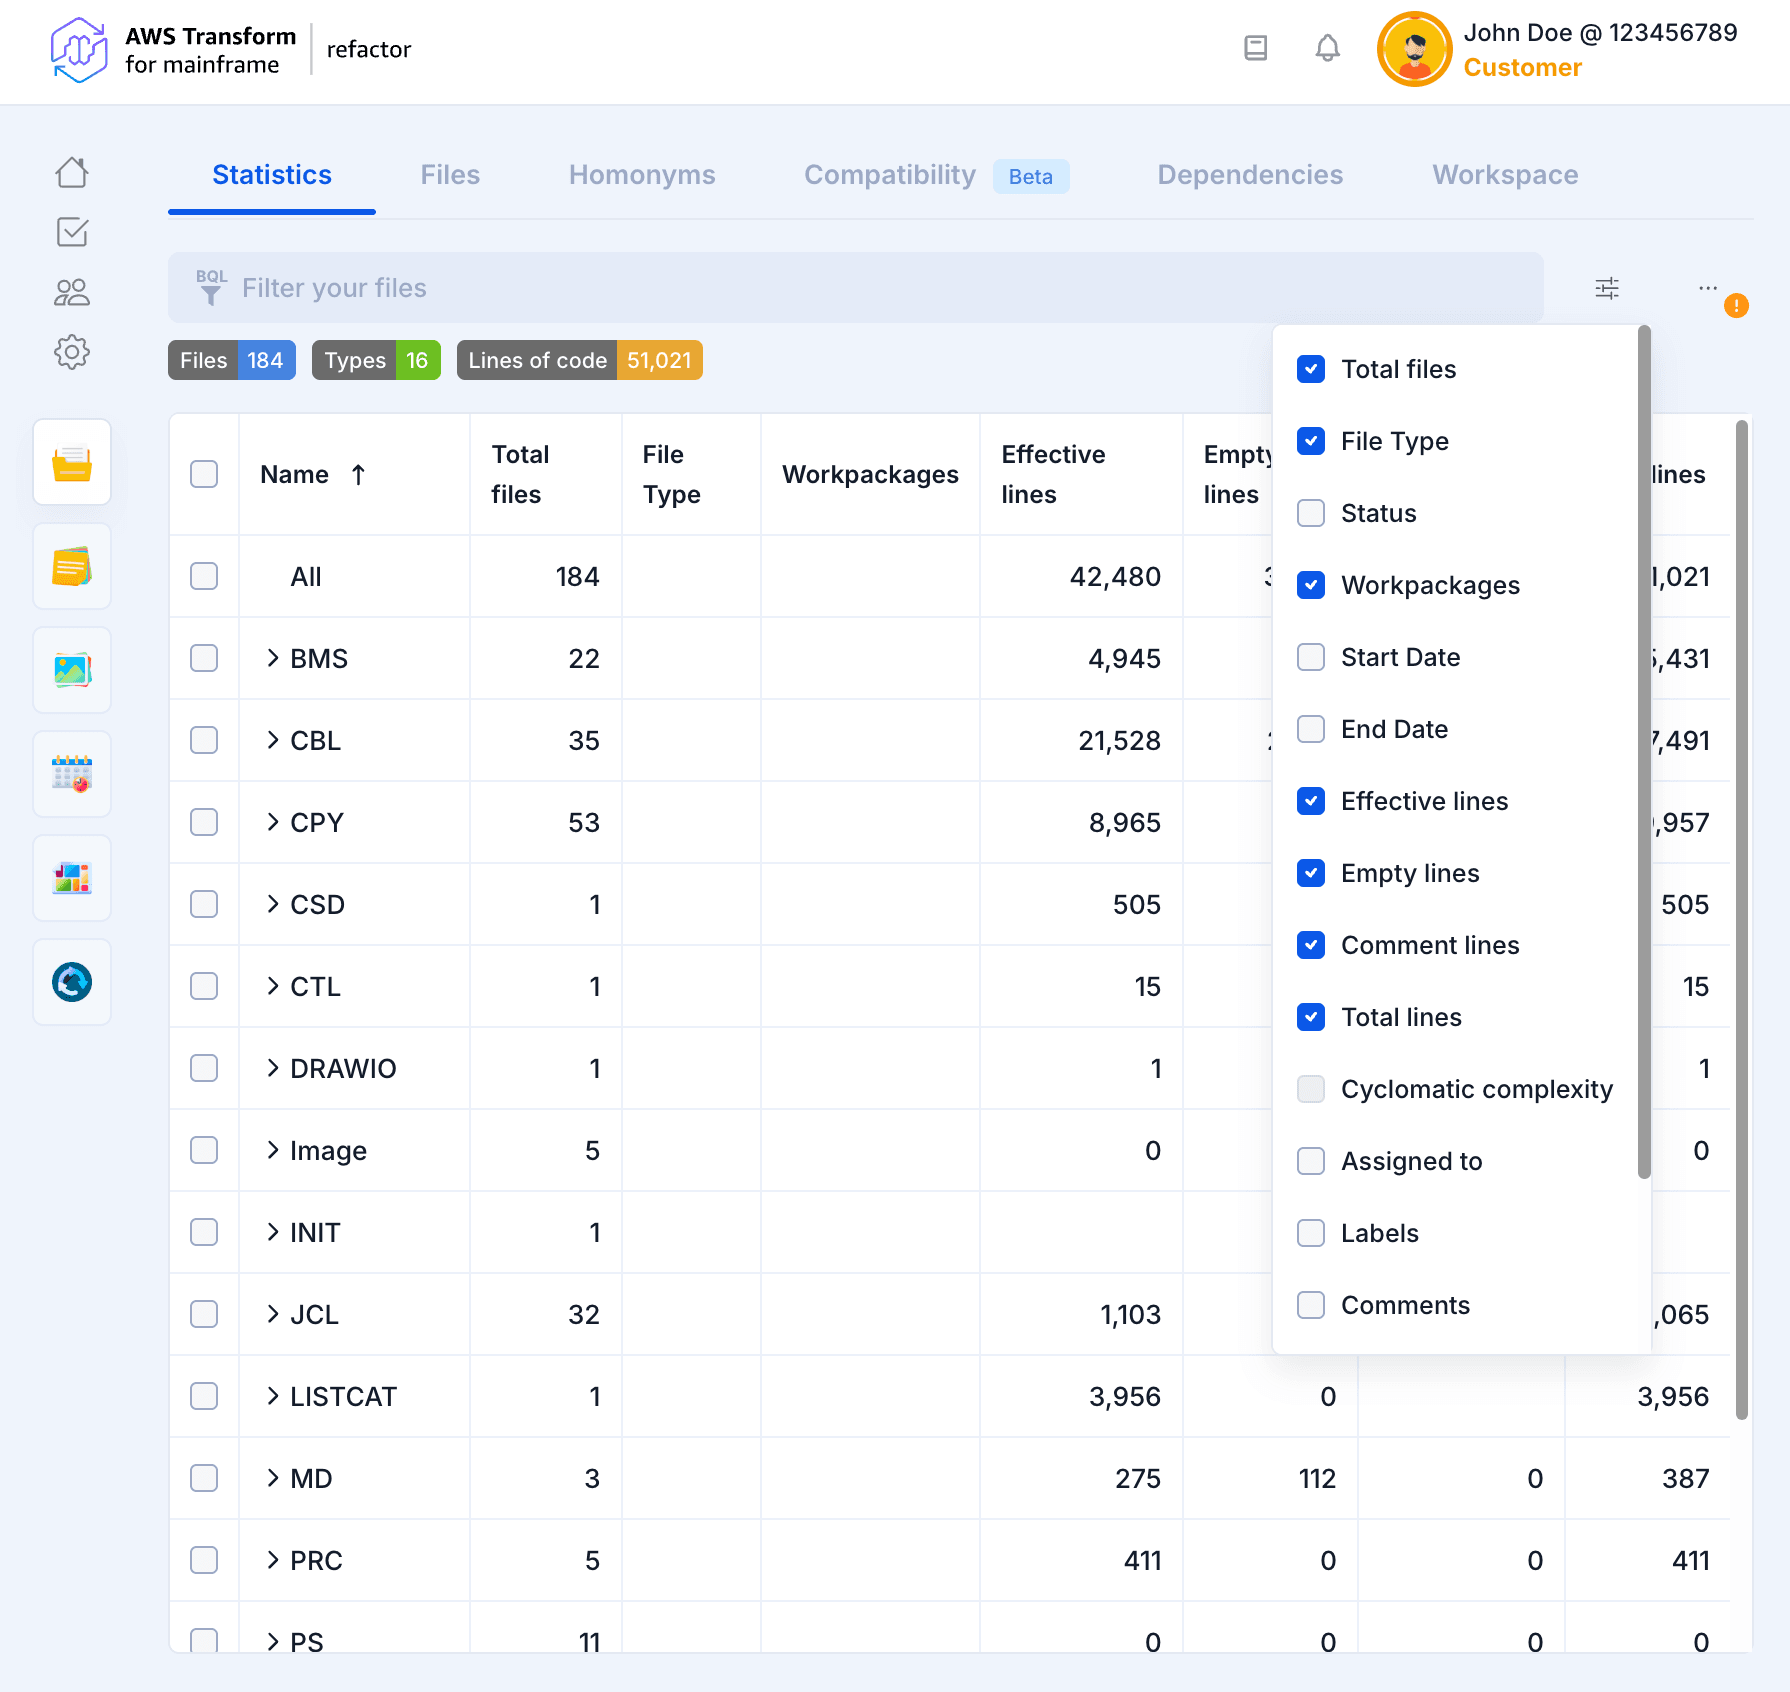Viewport: 1790px width, 1692px height.
Task: Open the documentation book icon
Action: click(x=1255, y=48)
